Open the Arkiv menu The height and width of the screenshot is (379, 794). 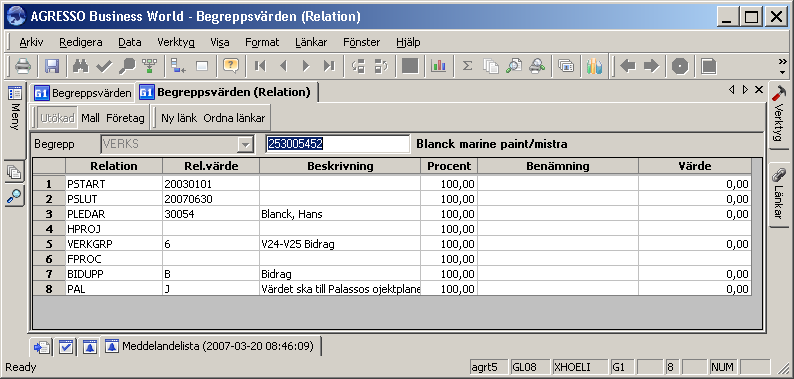(x=31, y=42)
